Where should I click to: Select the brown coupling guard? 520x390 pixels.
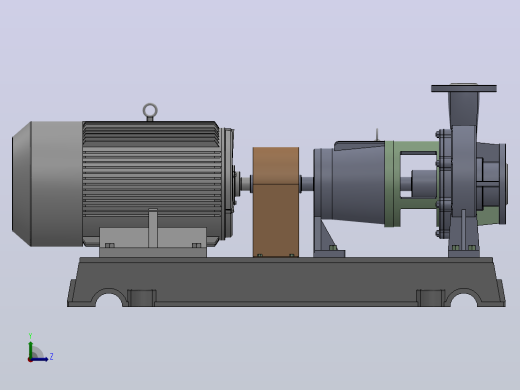(x=276, y=202)
